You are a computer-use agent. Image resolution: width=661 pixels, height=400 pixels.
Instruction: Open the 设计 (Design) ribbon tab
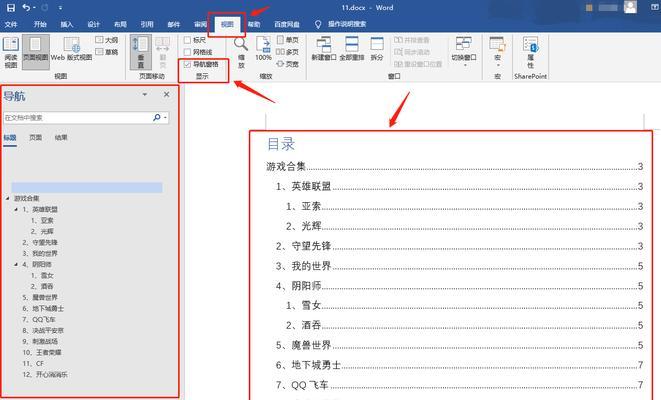click(x=94, y=24)
